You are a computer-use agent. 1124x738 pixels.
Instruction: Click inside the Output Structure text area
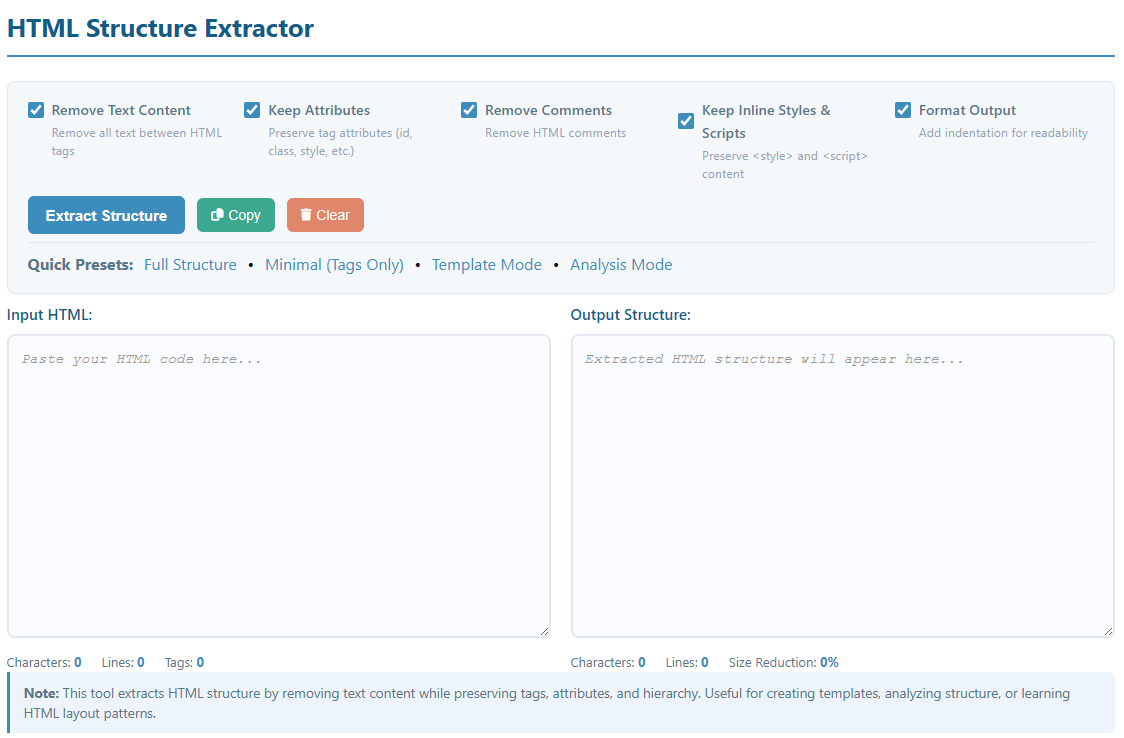[x=842, y=485]
